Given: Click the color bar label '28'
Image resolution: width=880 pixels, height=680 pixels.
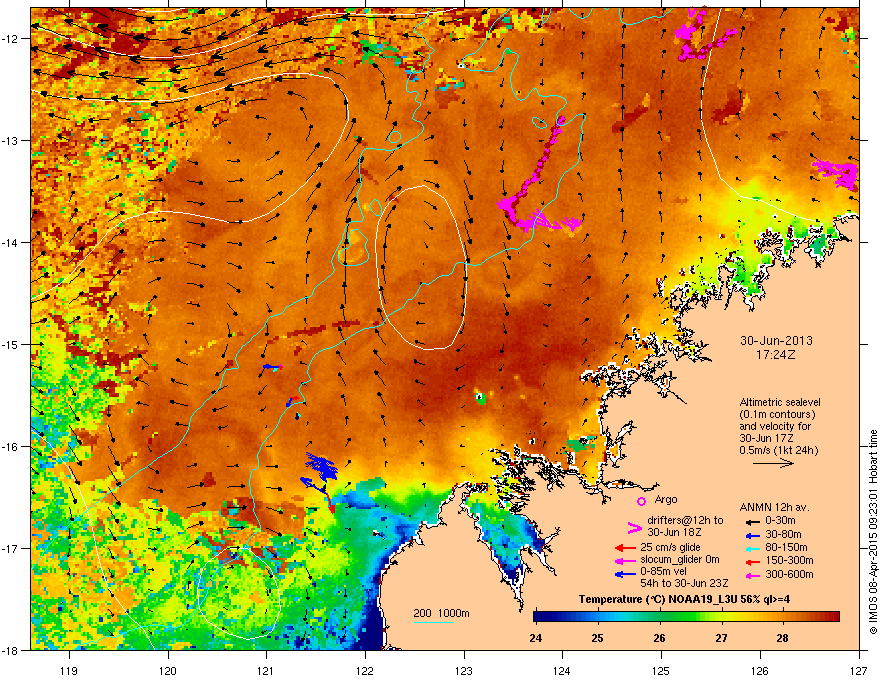Looking at the screenshot, I should pyautogui.click(x=782, y=638).
